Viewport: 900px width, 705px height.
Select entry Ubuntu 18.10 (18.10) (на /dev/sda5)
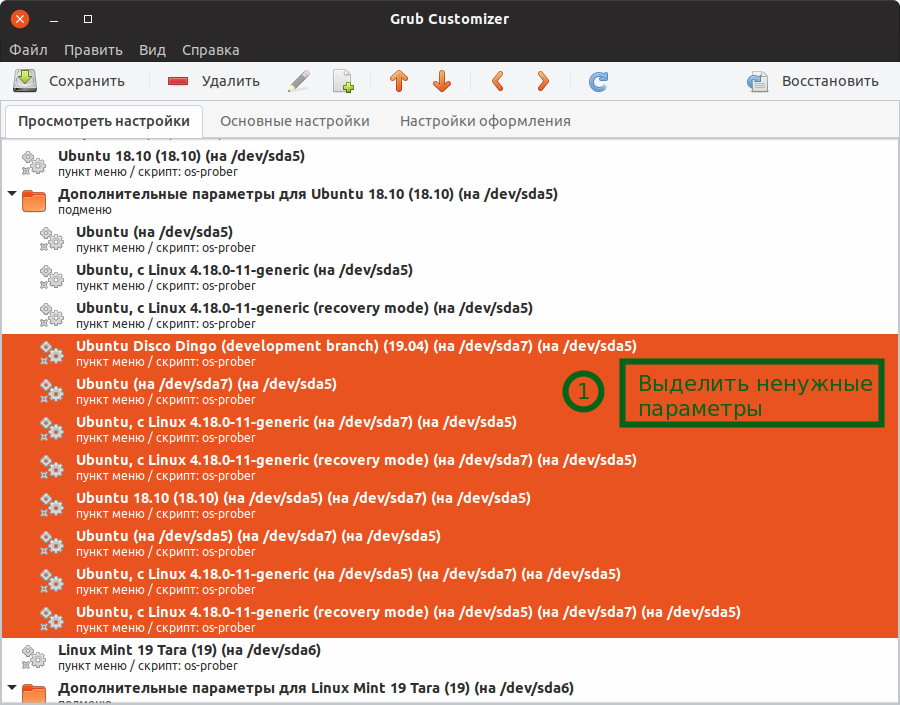[450, 163]
